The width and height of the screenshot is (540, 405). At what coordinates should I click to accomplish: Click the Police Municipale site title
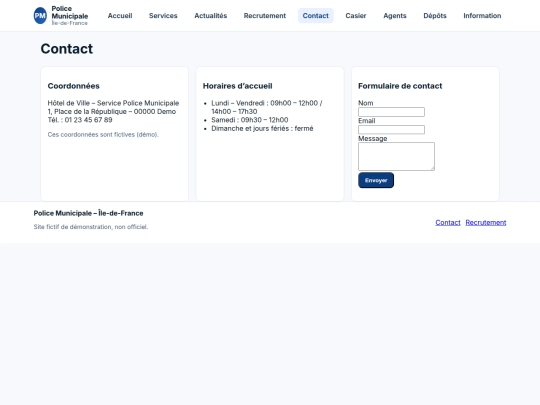coord(70,12)
